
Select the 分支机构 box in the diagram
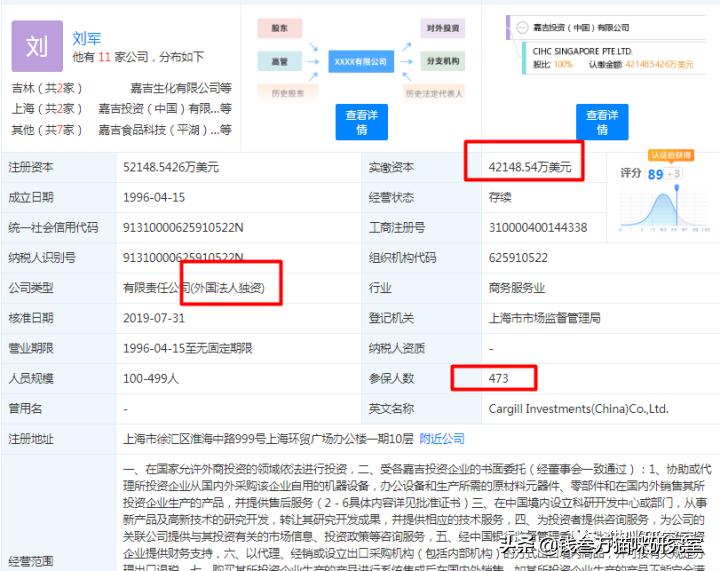point(443,61)
